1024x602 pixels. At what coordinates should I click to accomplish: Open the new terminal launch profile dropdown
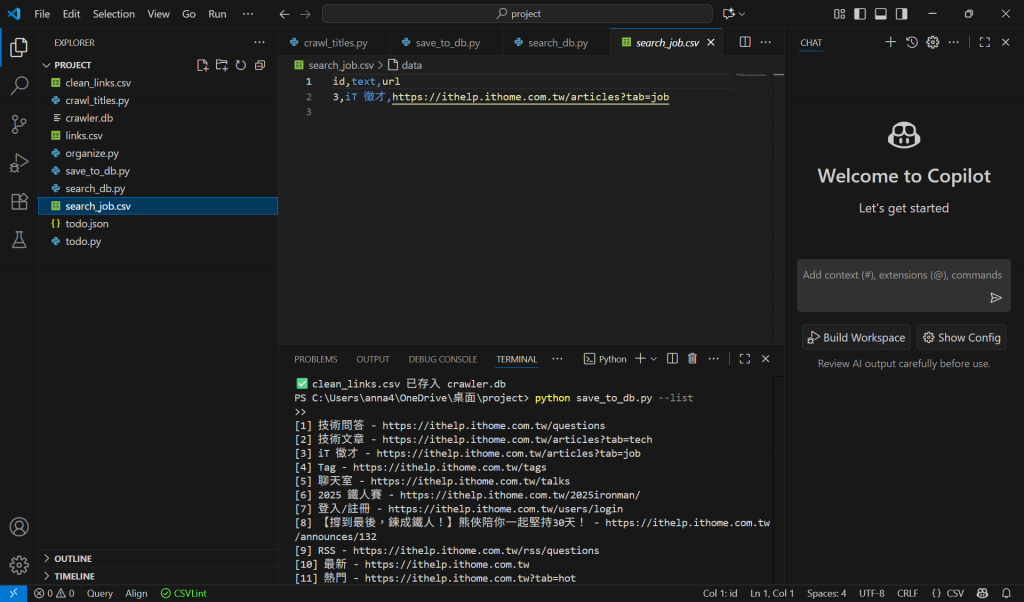tap(654, 359)
